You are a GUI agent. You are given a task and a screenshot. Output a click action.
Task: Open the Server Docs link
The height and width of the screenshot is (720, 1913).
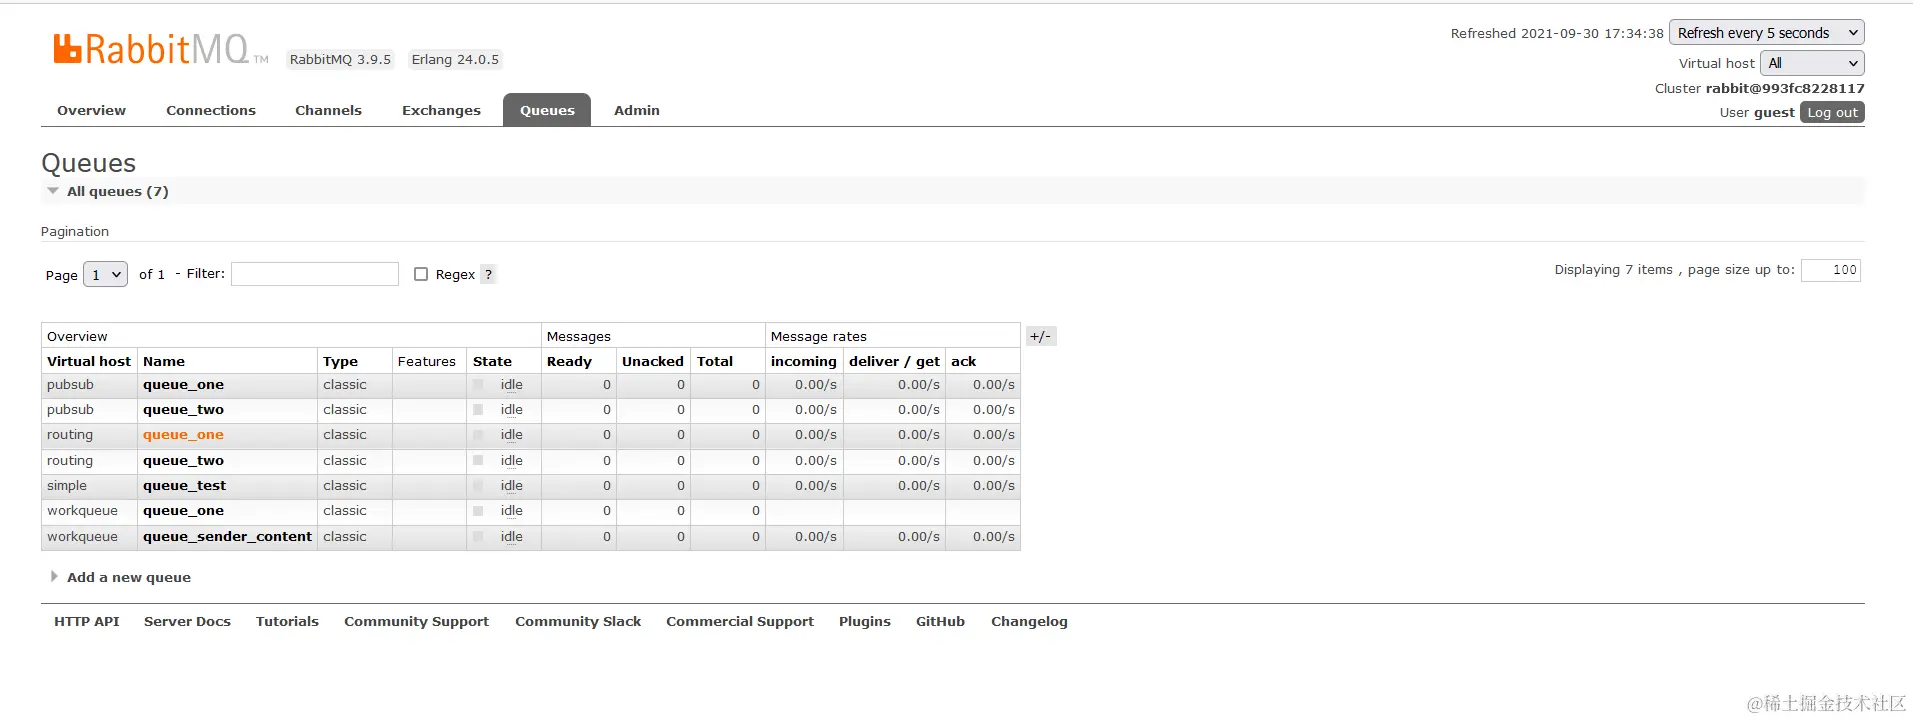[187, 621]
